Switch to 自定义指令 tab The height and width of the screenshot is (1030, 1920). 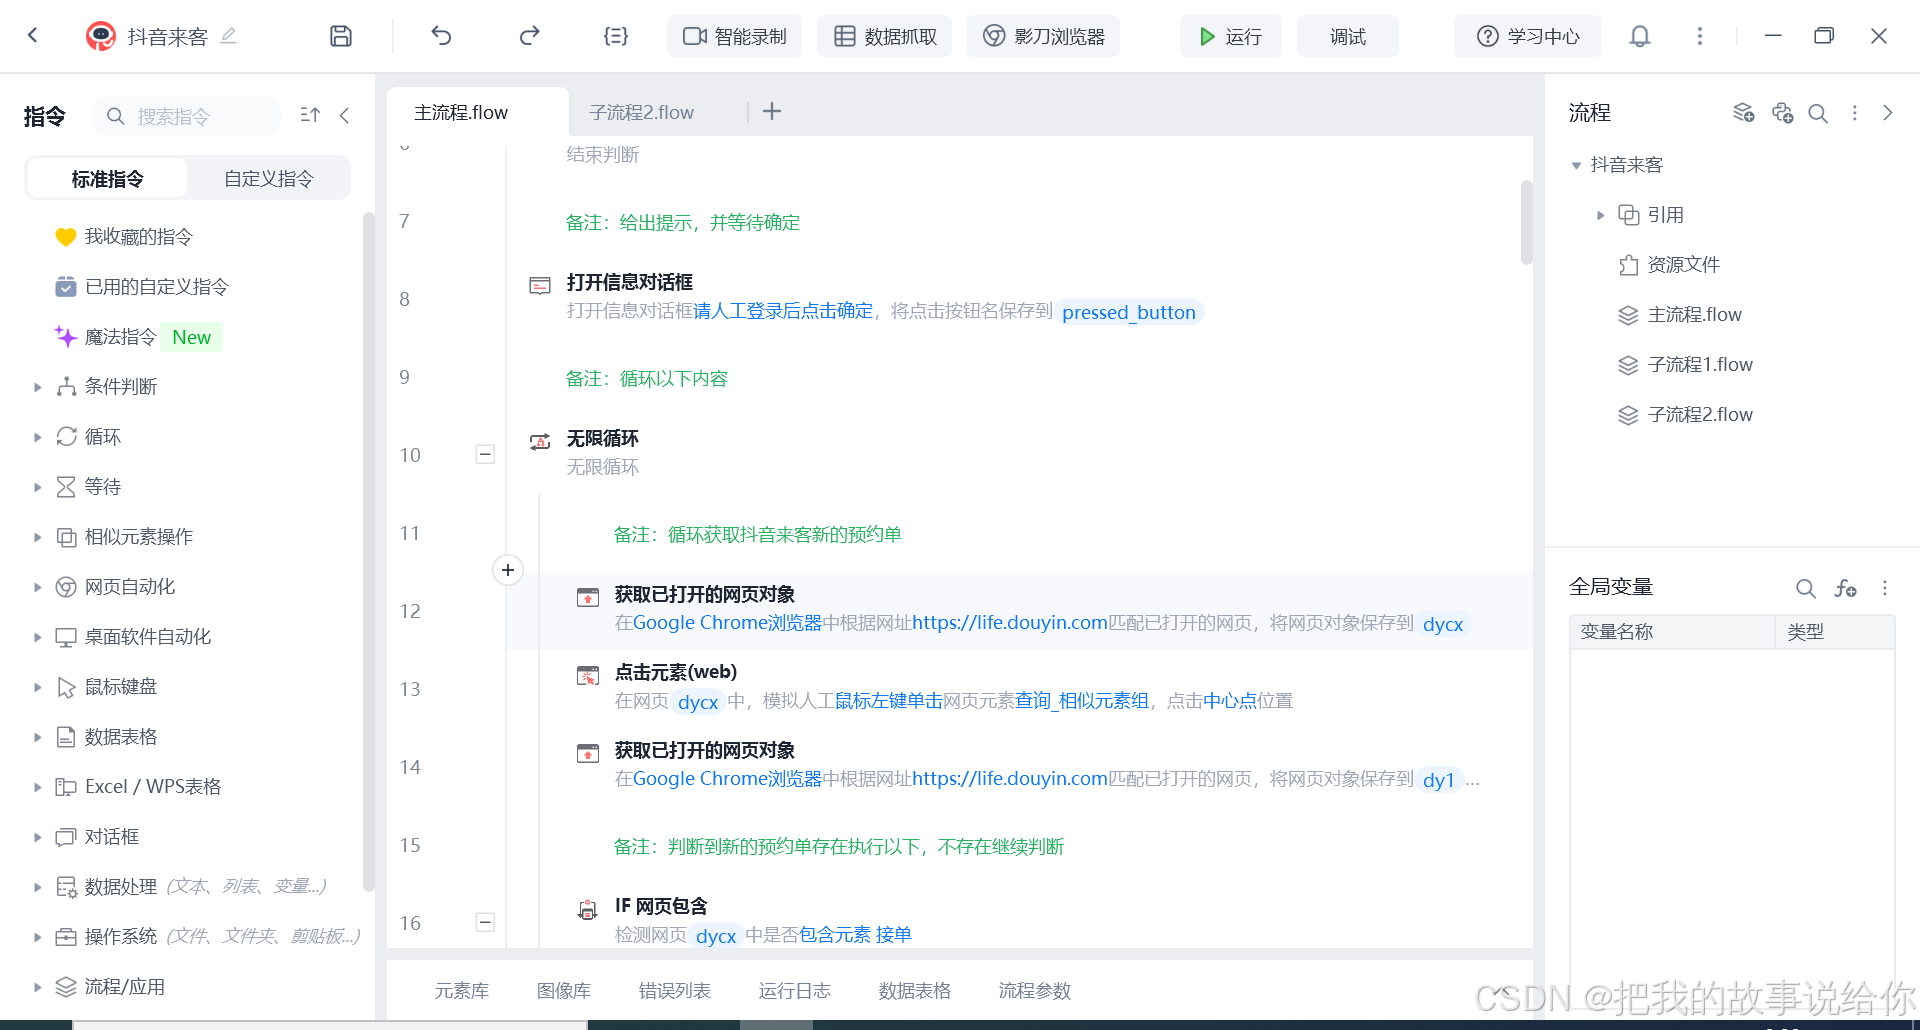(268, 178)
